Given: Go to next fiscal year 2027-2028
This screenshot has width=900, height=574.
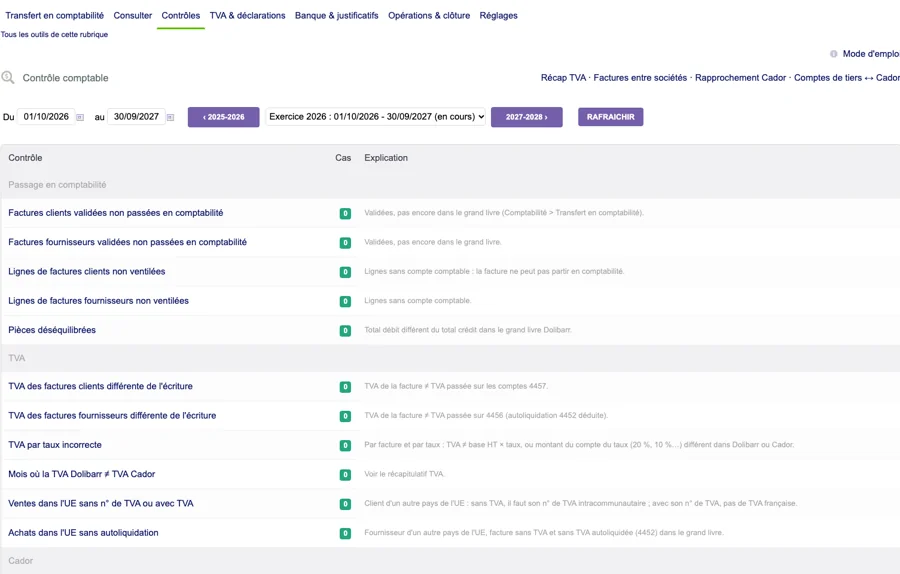Looking at the screenshot, I should pos(526,117).
